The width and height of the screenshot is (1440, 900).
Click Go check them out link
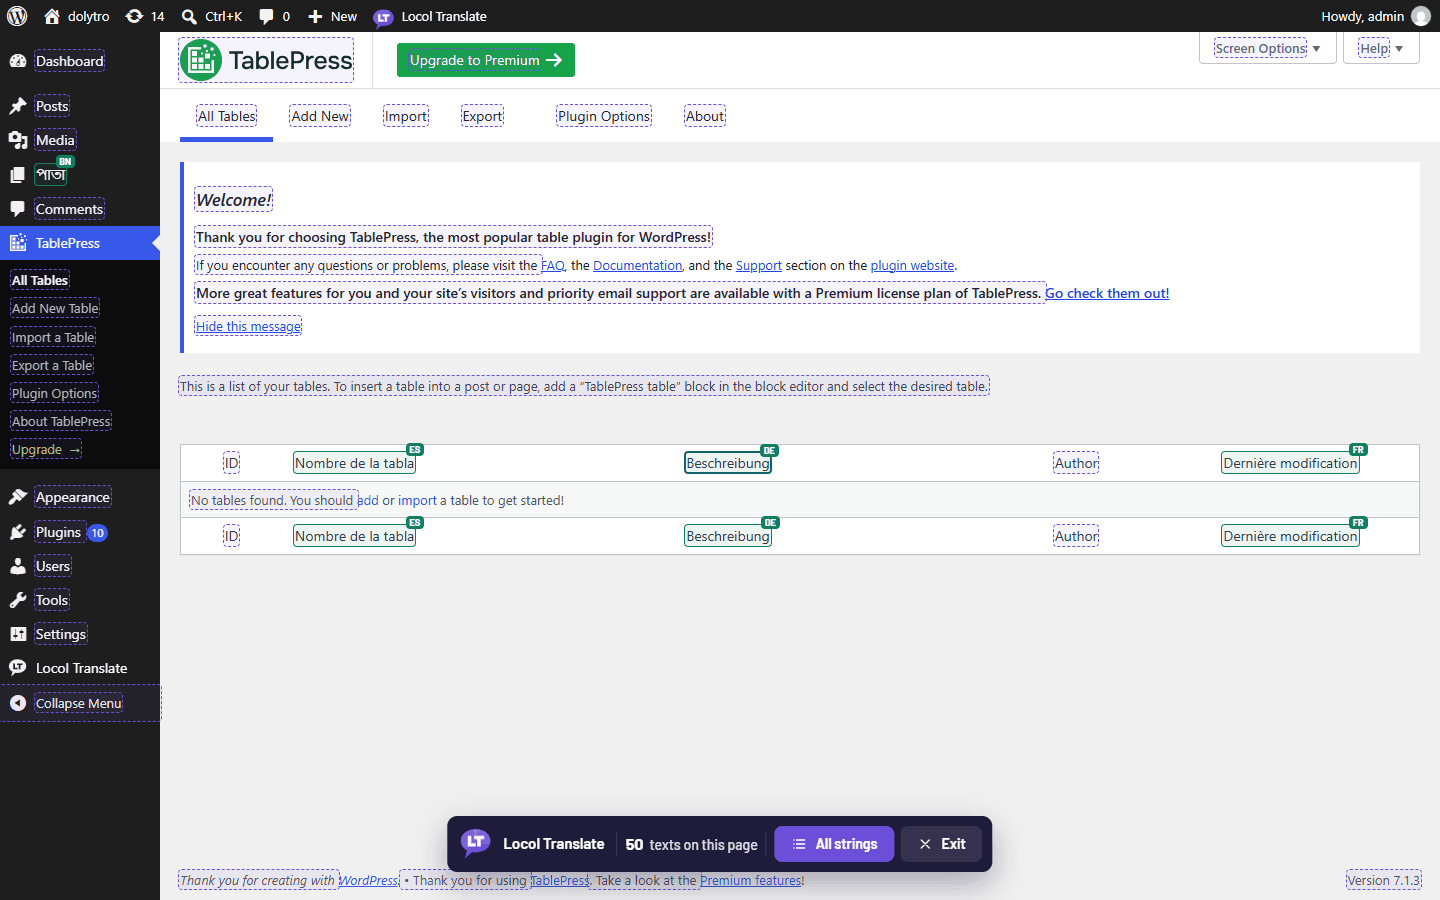click(1107, 293)
